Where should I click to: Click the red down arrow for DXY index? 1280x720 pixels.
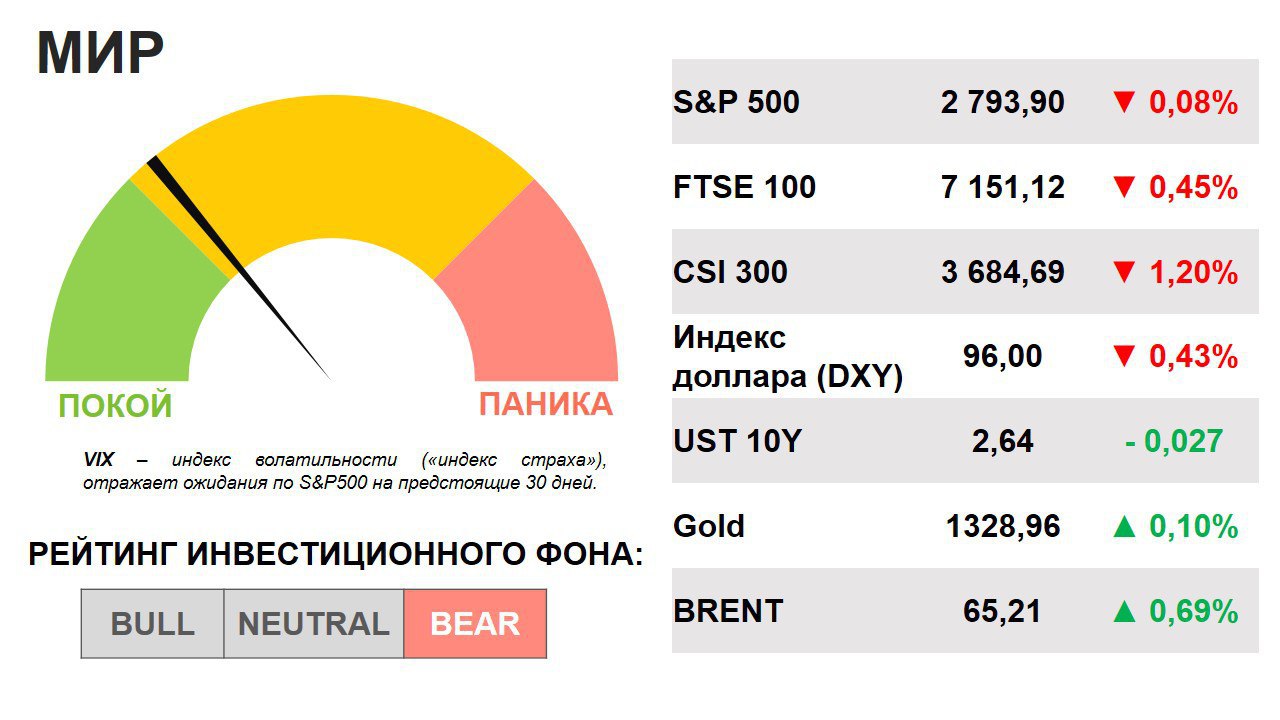1125,357
